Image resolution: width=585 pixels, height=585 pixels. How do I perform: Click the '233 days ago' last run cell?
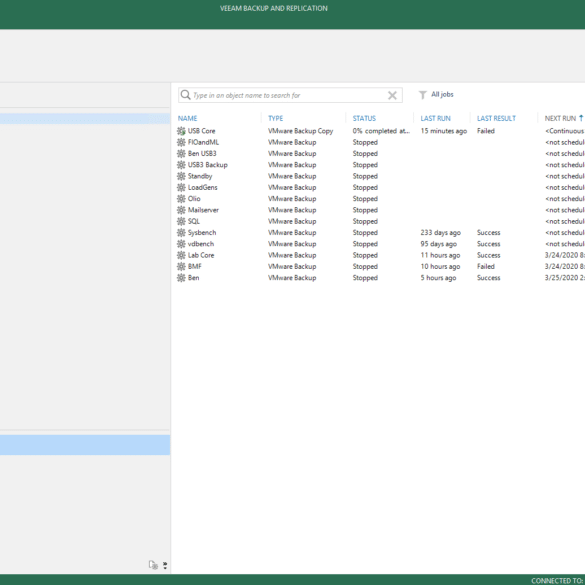(441, 232)
